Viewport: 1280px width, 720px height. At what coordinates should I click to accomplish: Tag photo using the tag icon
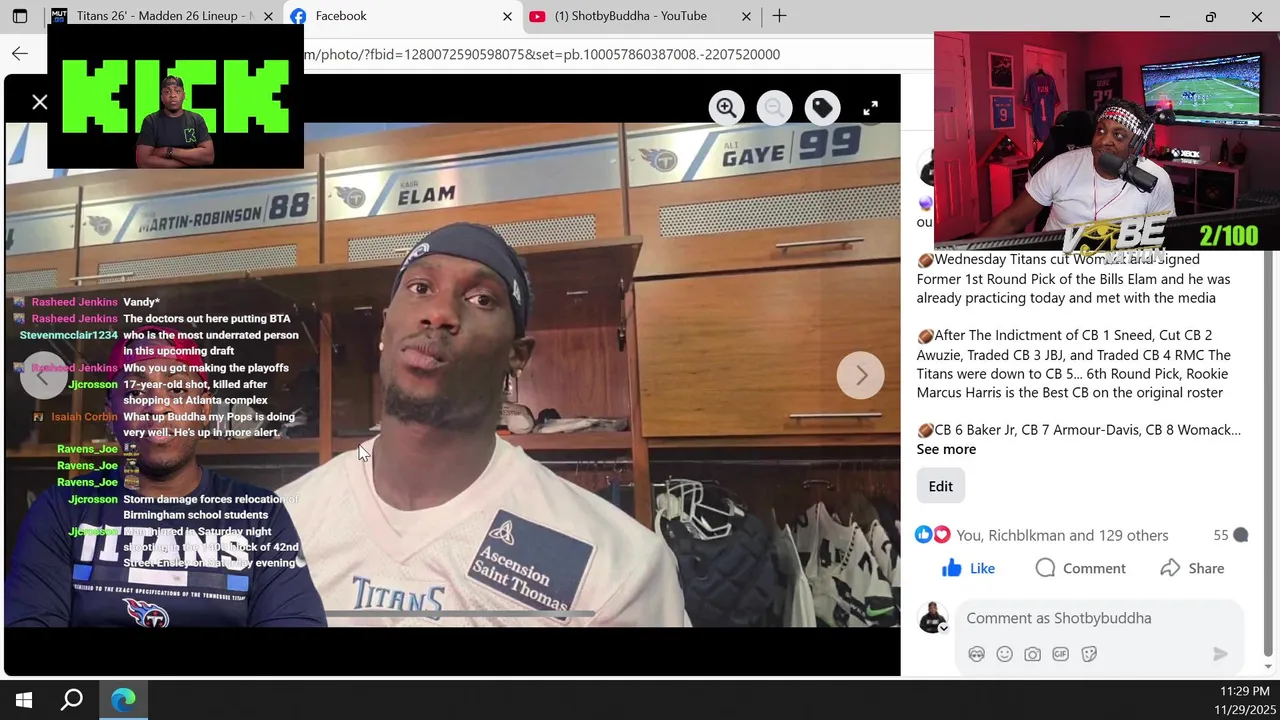tap(822, 108)
